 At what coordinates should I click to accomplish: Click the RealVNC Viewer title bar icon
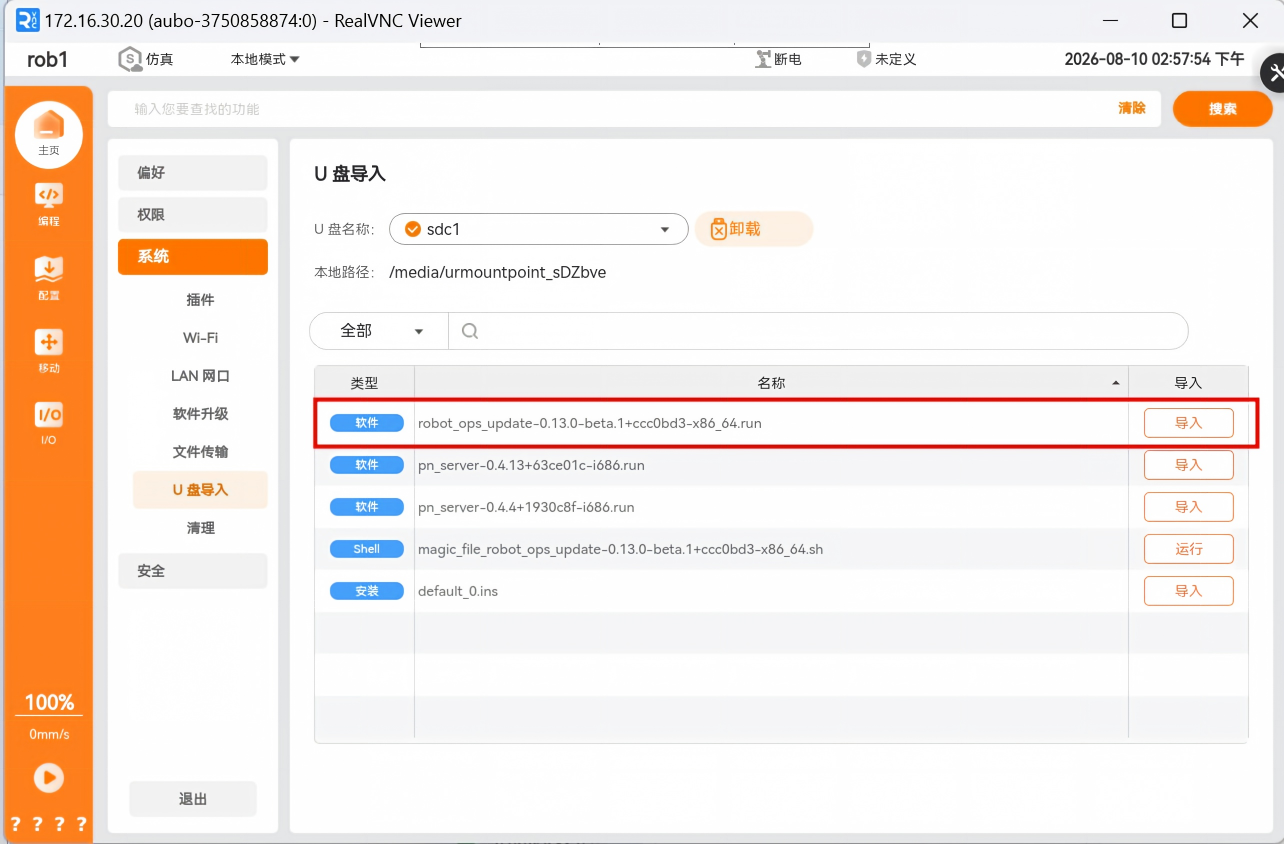point(28,20)
